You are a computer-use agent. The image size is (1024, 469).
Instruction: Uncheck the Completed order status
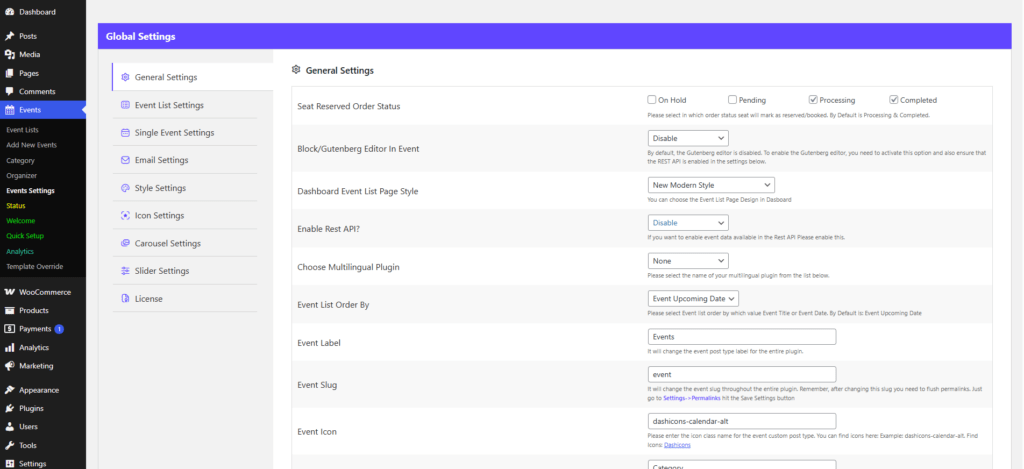click(x=893, y=100)
